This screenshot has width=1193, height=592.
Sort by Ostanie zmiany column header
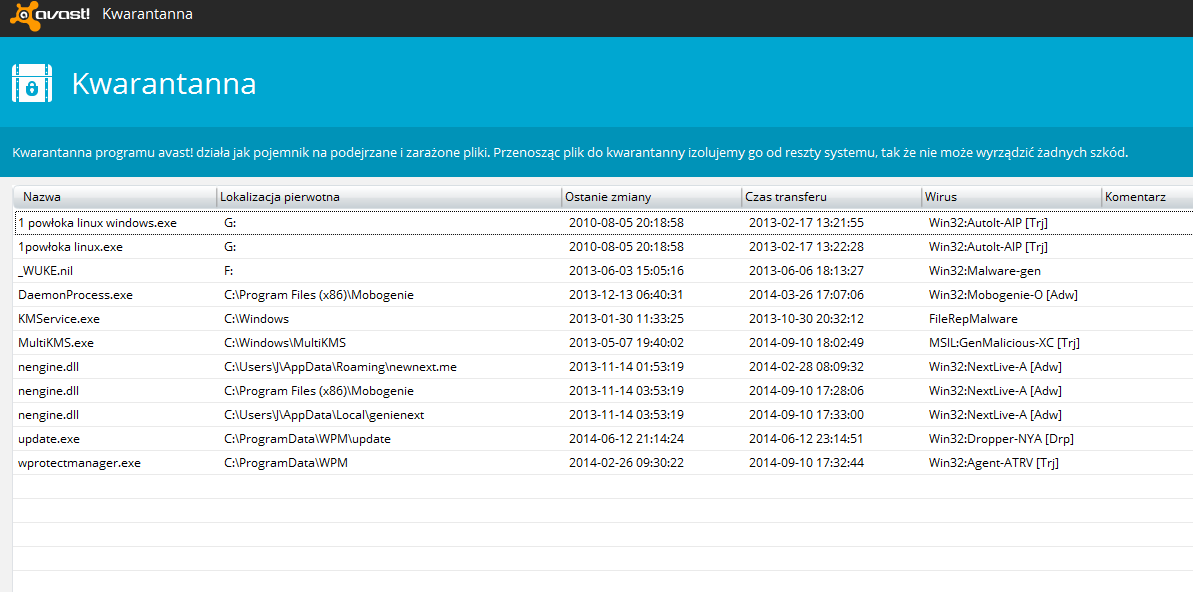point(651,197)
